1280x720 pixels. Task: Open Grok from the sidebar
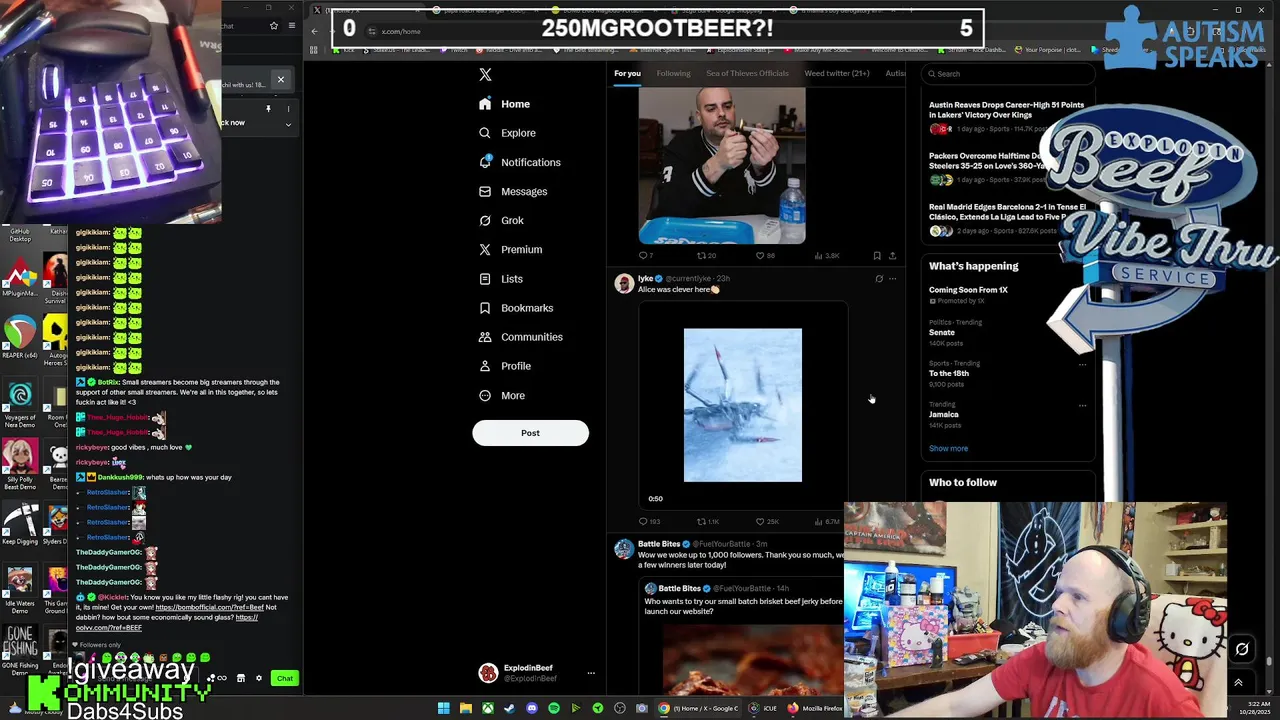[x=500, y=220]
